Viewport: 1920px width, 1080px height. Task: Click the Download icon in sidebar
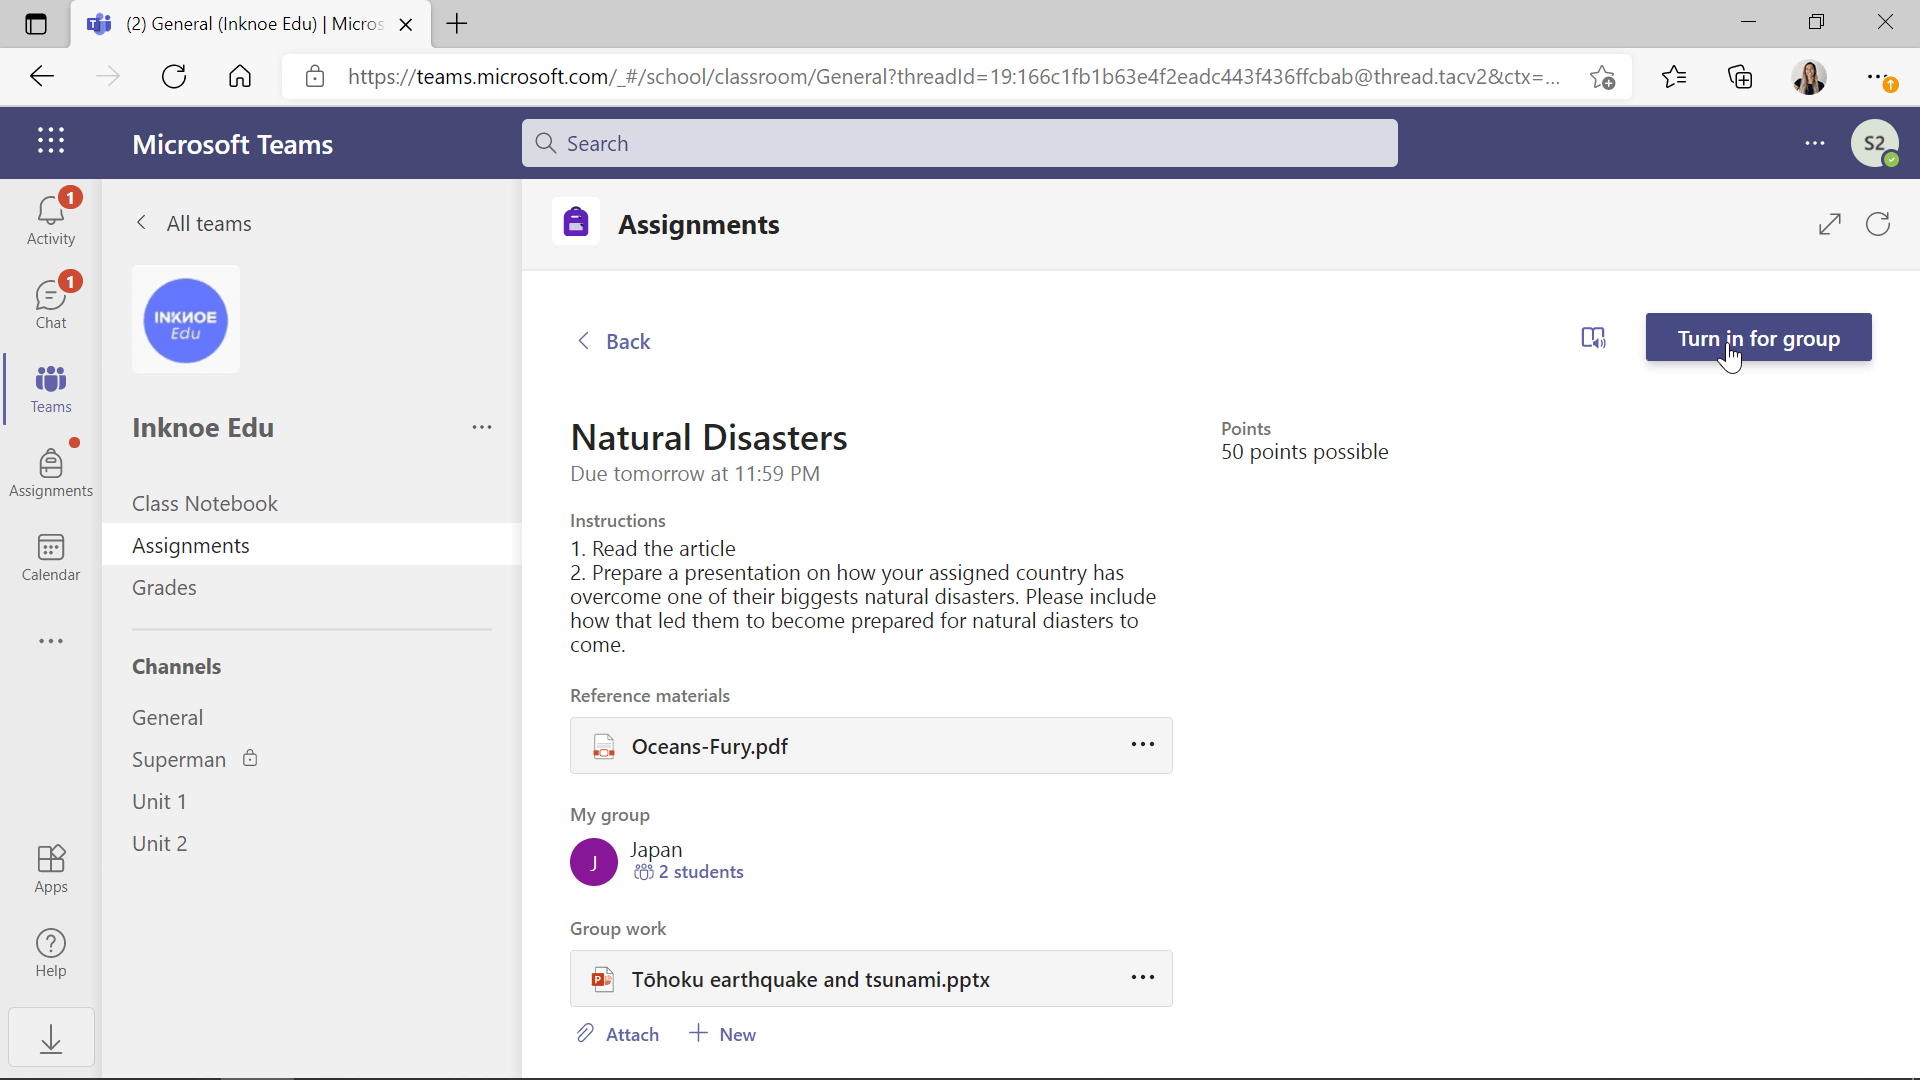tap(50, 1040)
